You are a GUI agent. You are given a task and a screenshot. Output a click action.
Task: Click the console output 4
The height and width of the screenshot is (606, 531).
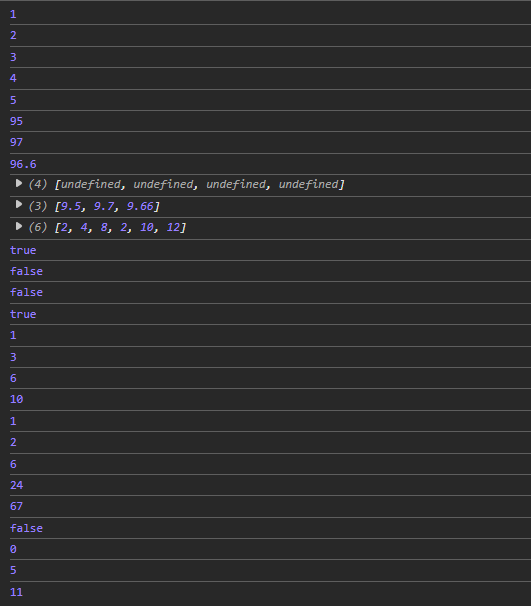[13, 78]
